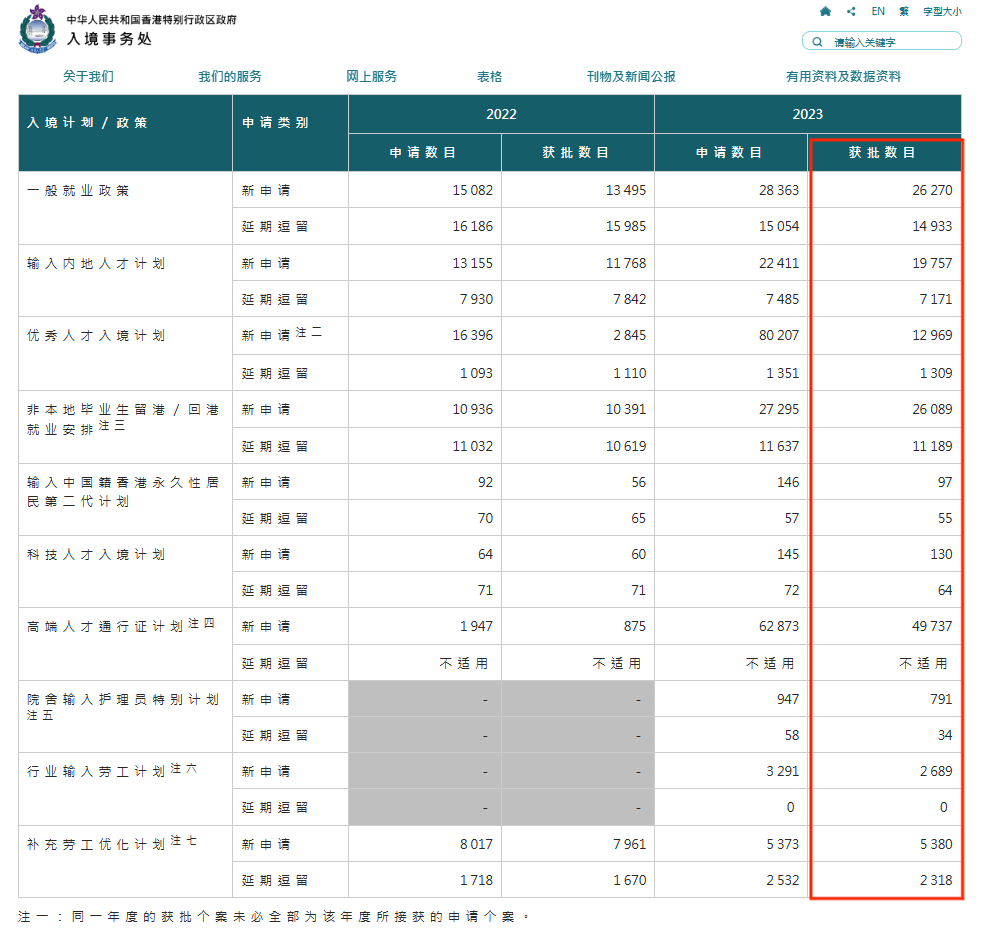Screen dimensions: 981x932
Task: Click the 院舍输入护理员特别计划 row label
Action: [x=123, y=707]
